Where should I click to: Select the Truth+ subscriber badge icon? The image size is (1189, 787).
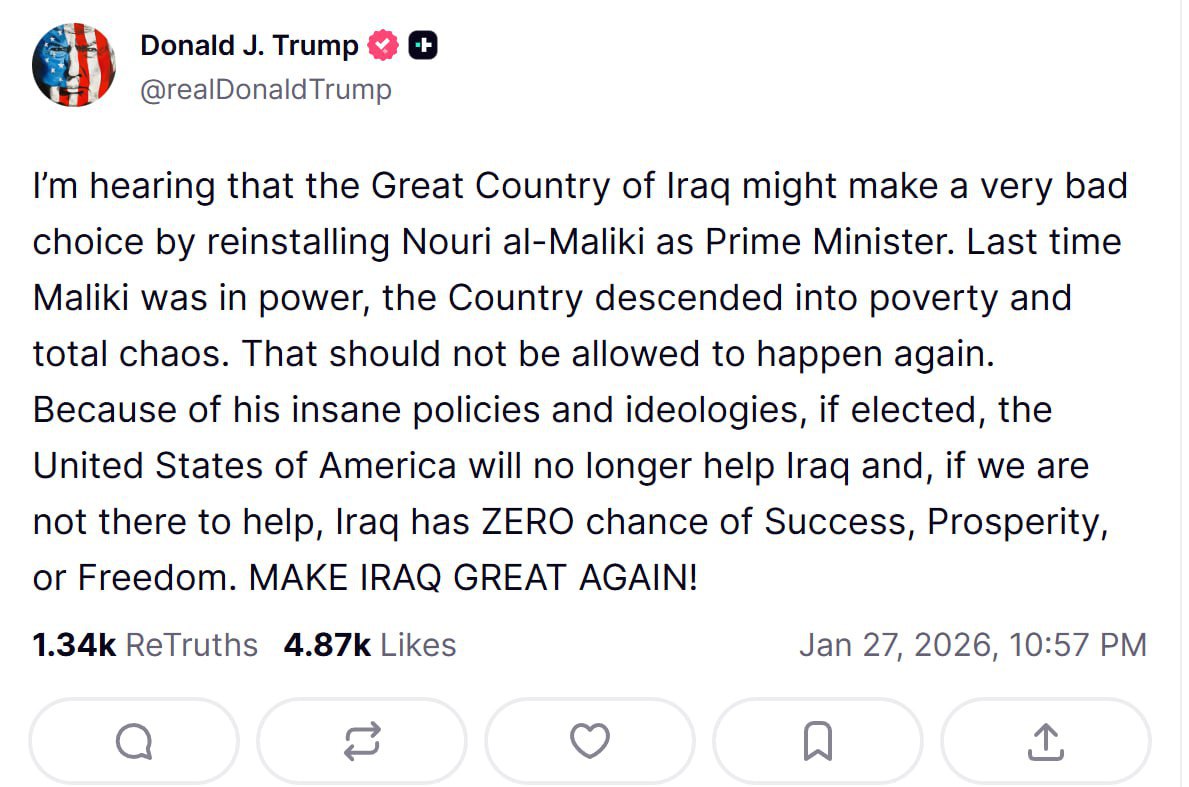[425, 44]
